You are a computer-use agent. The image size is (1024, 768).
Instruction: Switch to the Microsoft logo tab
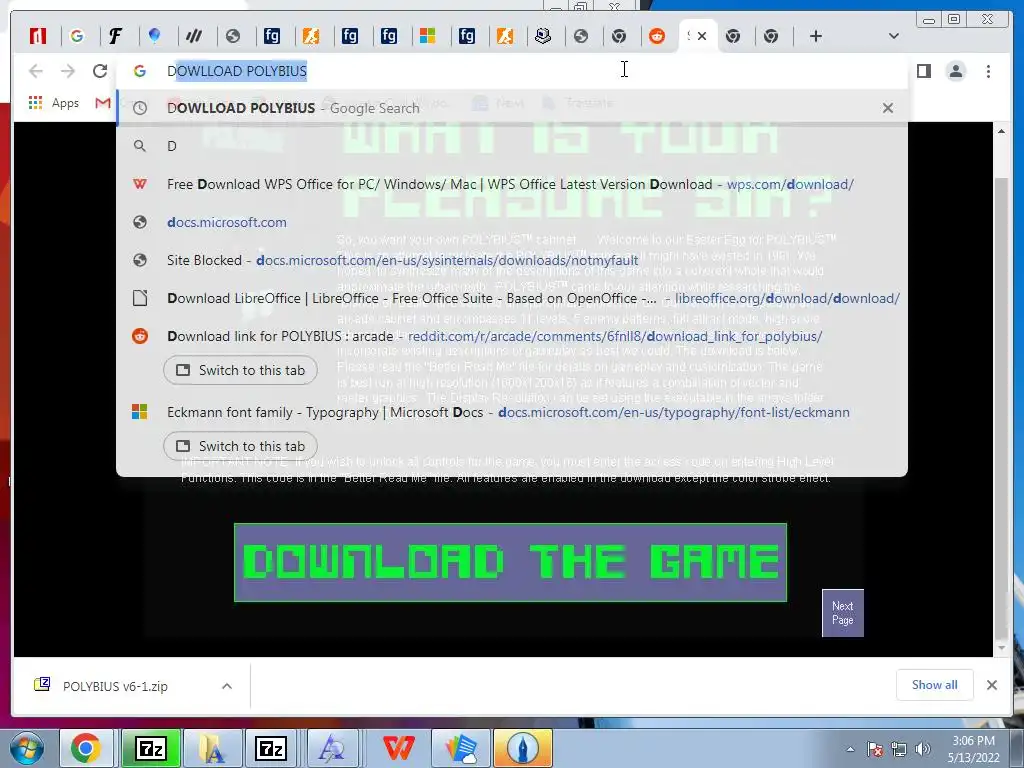coord(427,36)
